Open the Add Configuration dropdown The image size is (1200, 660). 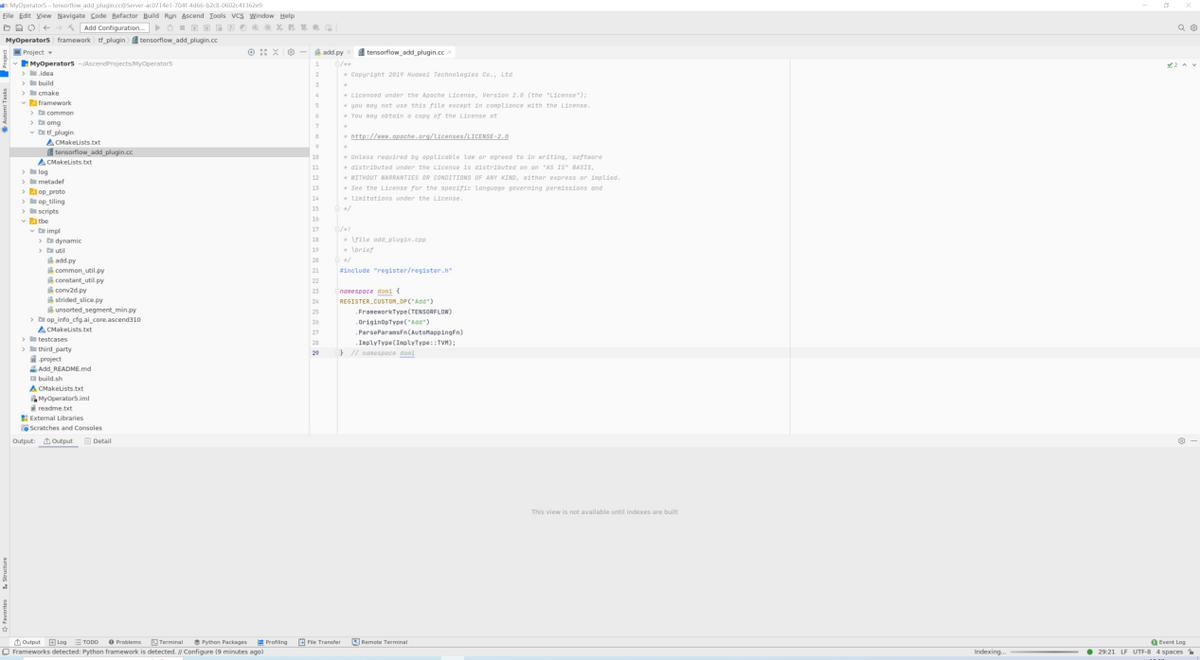(x=115, y=28)
